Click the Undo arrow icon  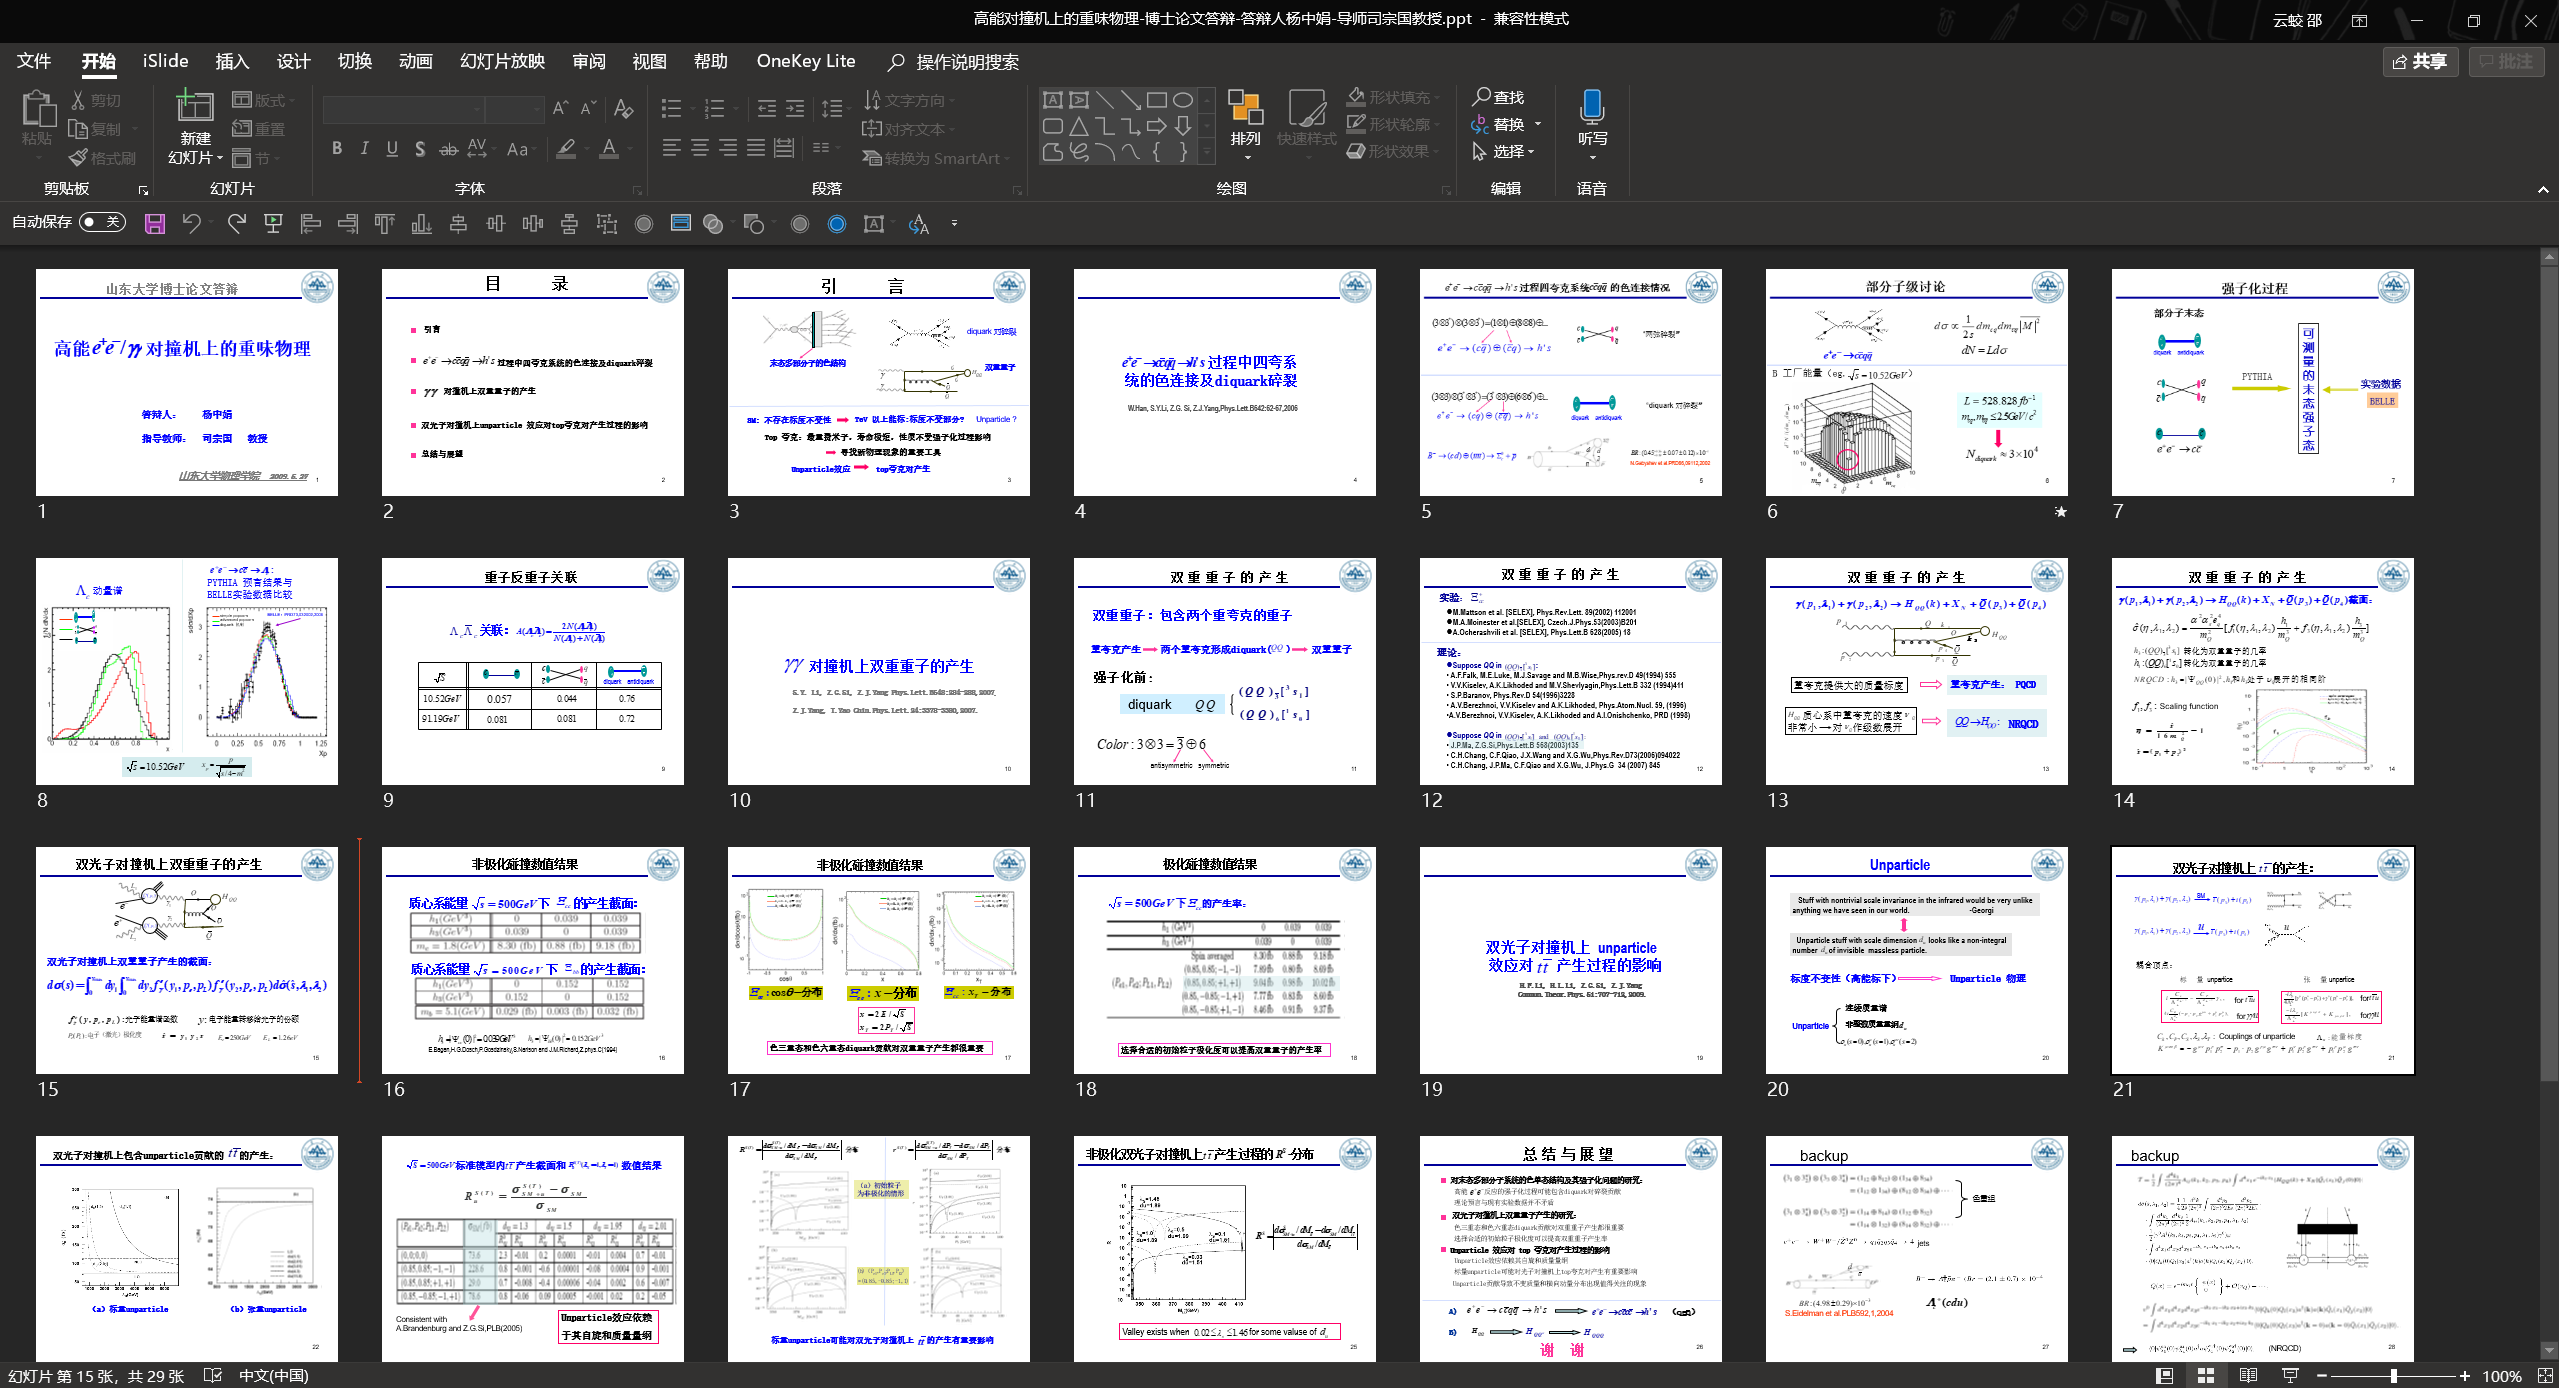tap(191, 223)
